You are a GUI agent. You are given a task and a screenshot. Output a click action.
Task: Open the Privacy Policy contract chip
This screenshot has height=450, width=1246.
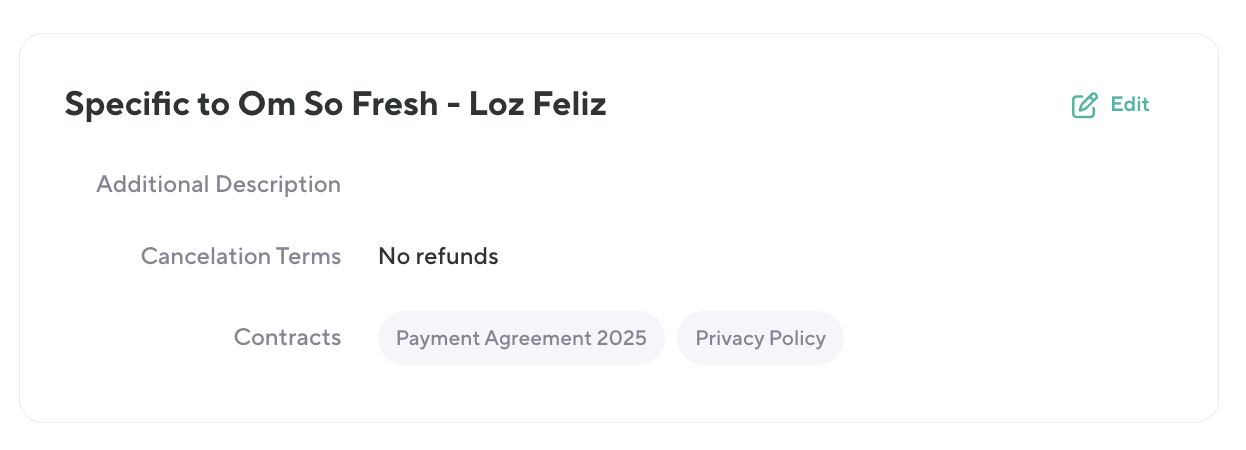tap(760, 338)
